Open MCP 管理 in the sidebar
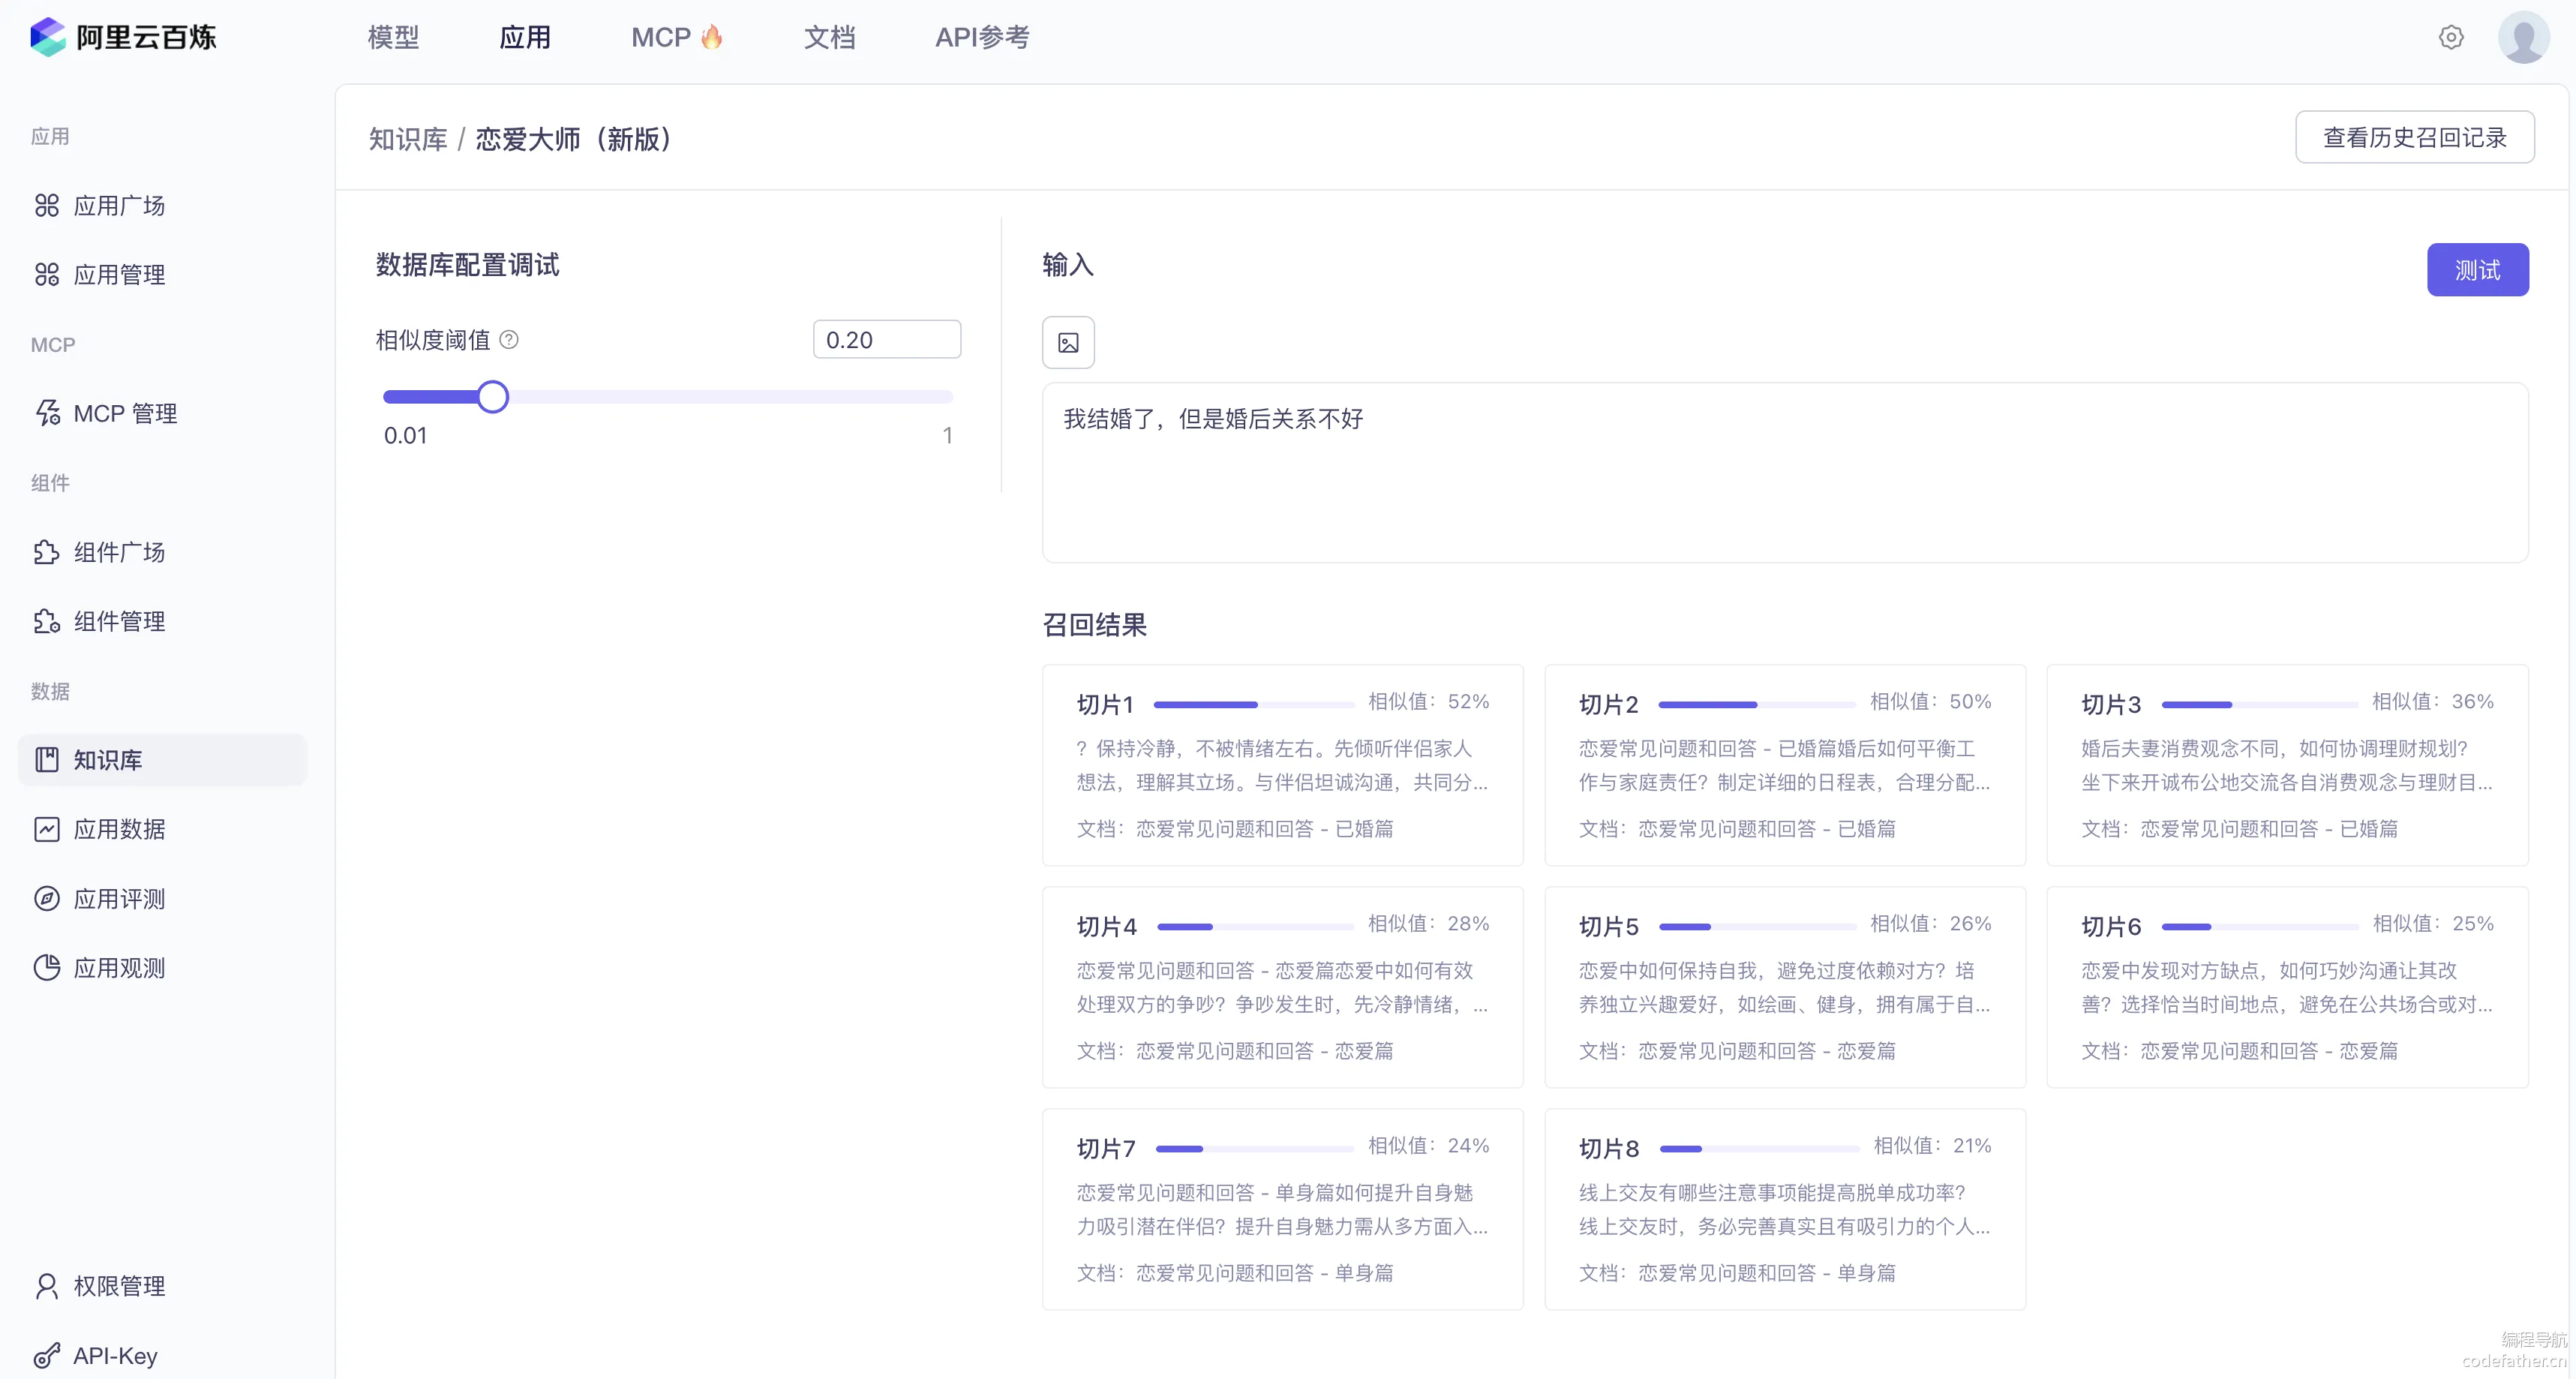 pos(124,414)
